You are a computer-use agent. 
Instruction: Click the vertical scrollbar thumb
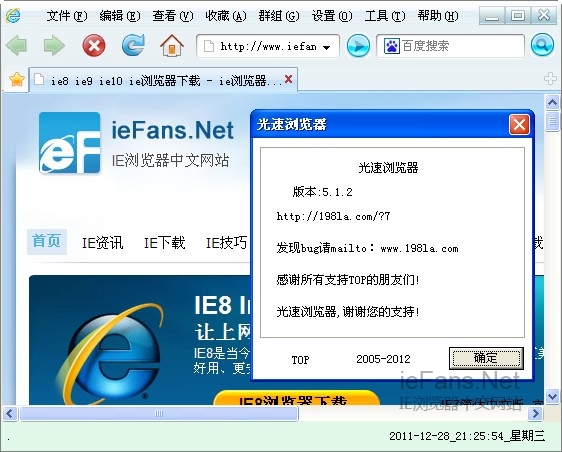click(x=552, y=122)
